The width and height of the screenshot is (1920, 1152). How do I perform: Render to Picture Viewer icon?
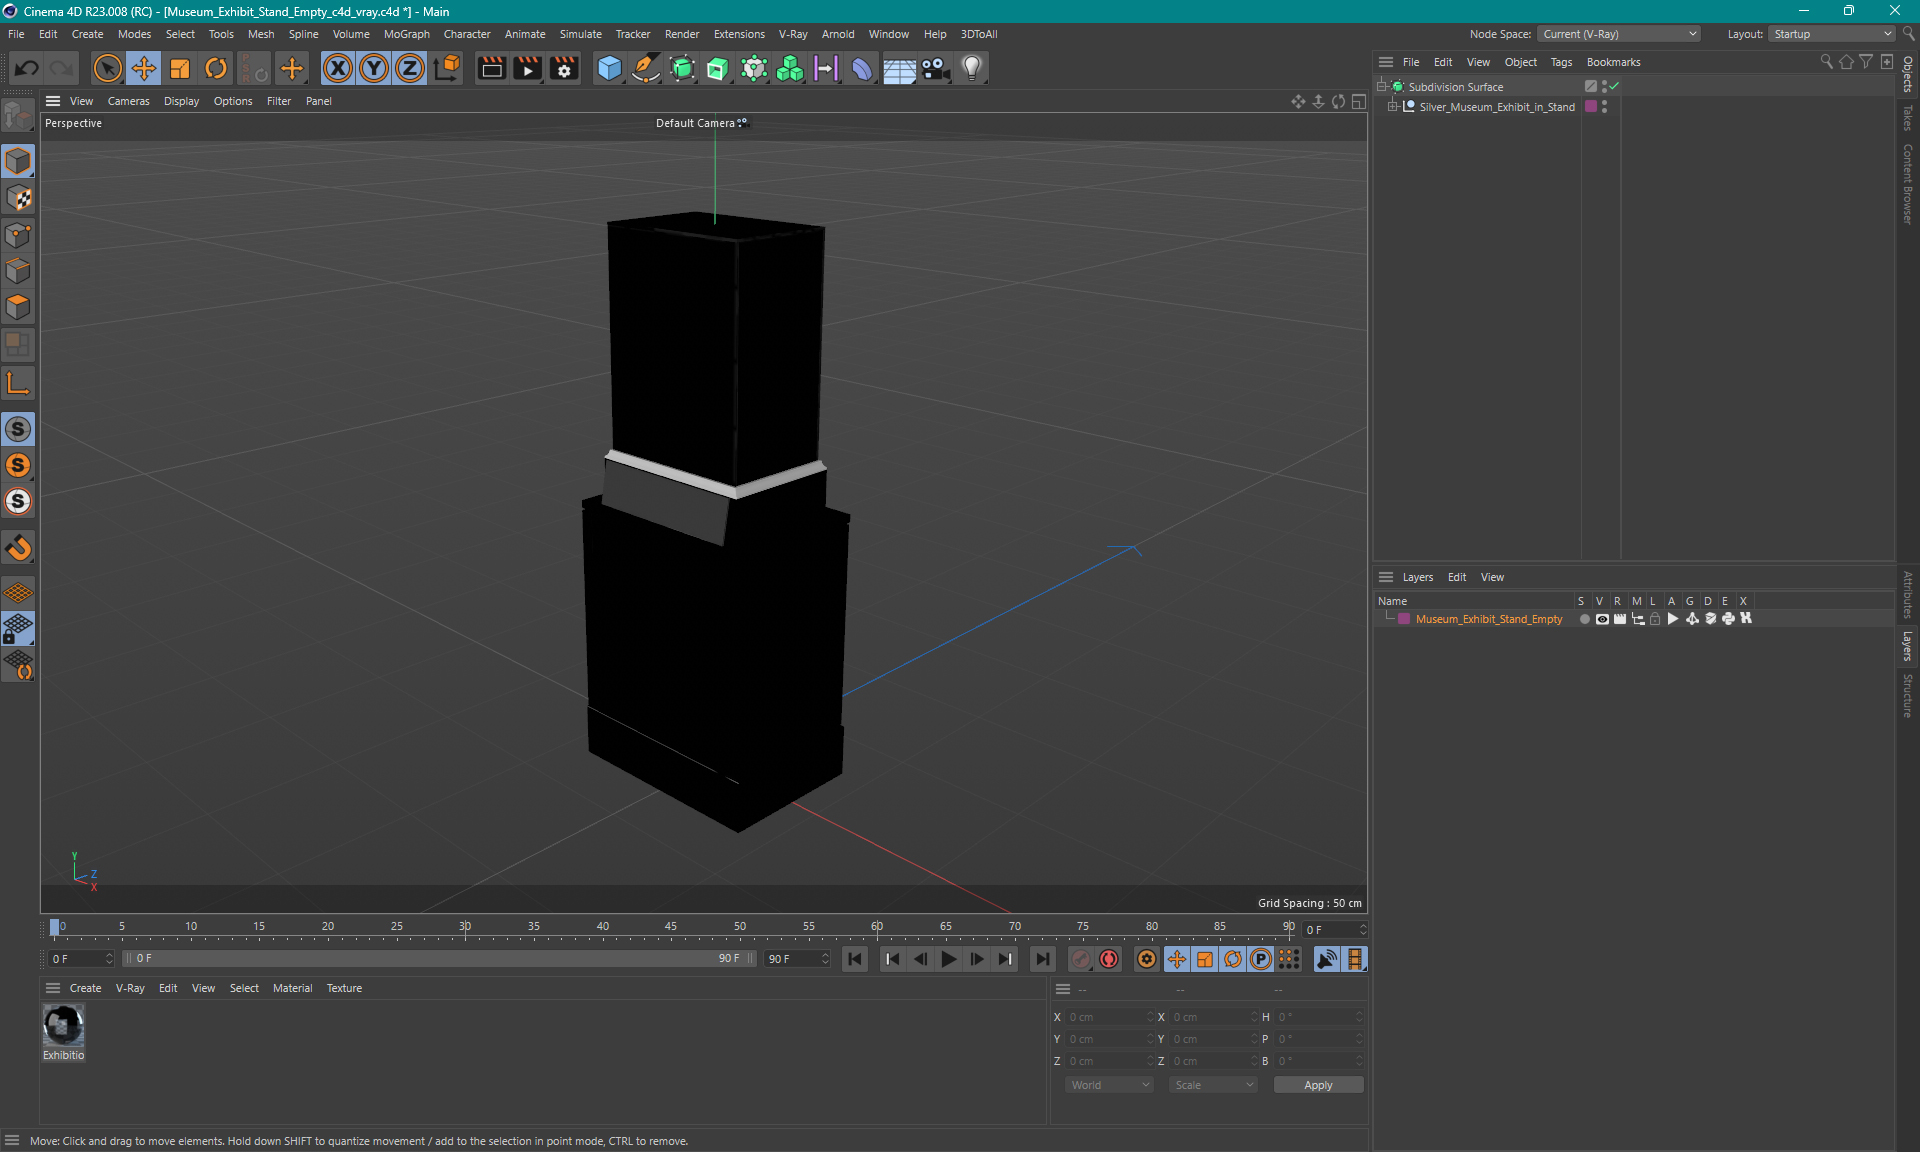[x=527, y=68]
